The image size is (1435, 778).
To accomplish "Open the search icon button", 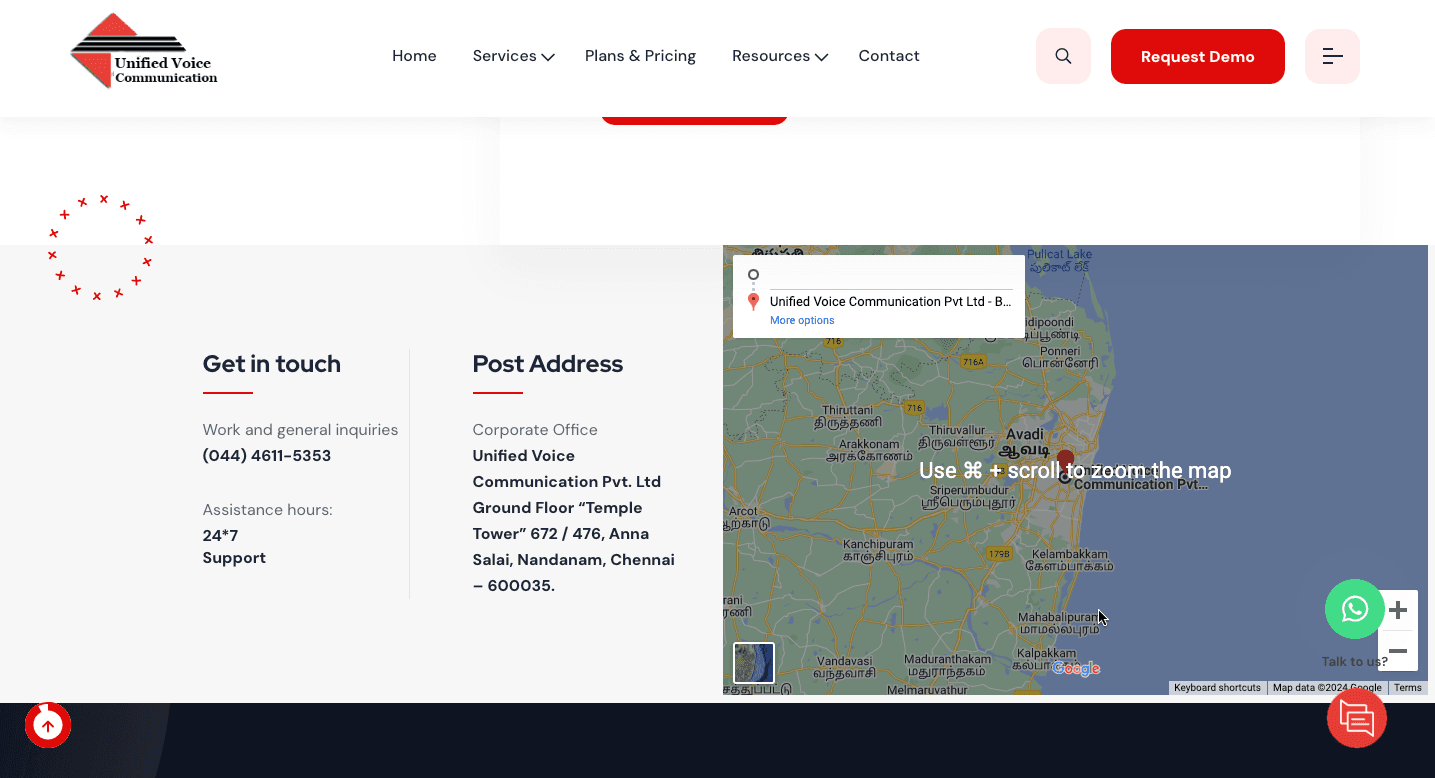I will tap(1063, 56).
